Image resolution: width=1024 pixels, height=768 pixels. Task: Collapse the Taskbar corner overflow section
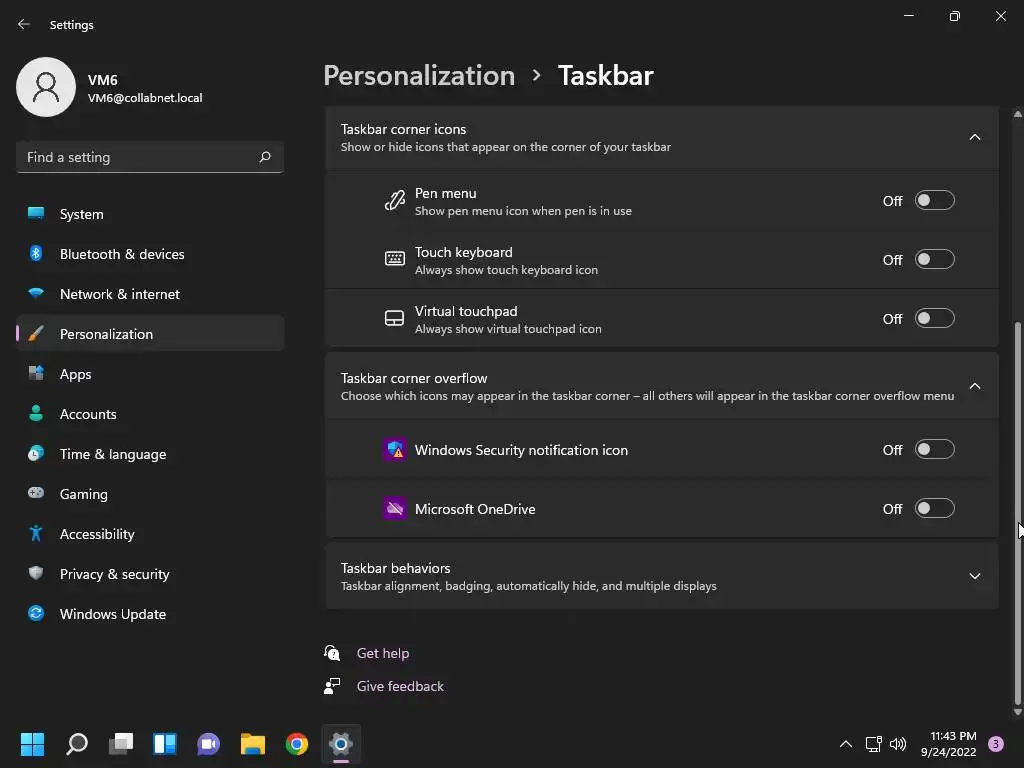point(974,386)
